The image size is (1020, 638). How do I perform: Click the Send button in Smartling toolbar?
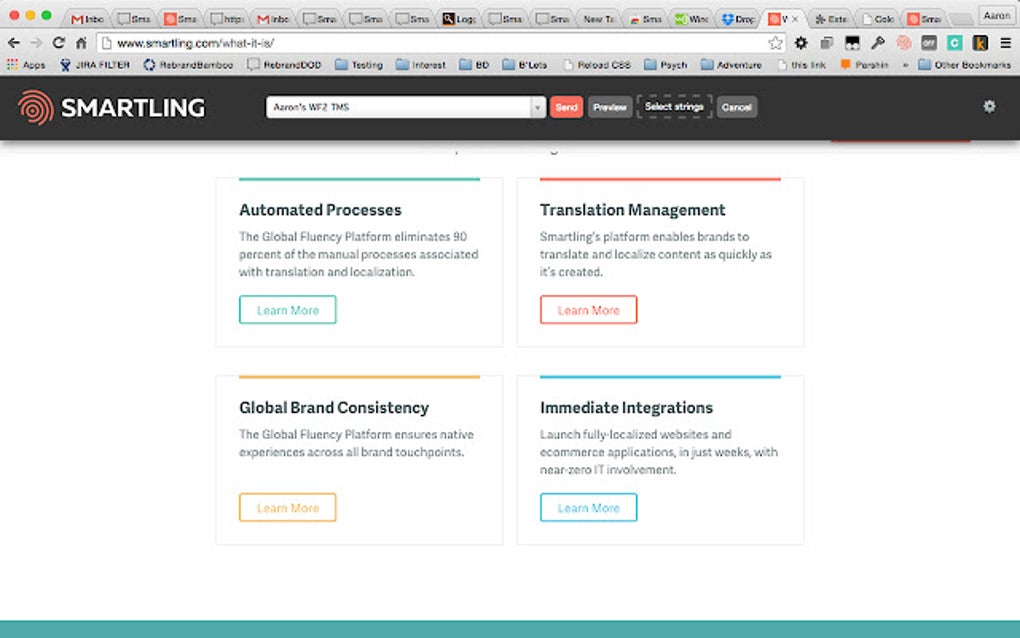click(x=566, y=106)
